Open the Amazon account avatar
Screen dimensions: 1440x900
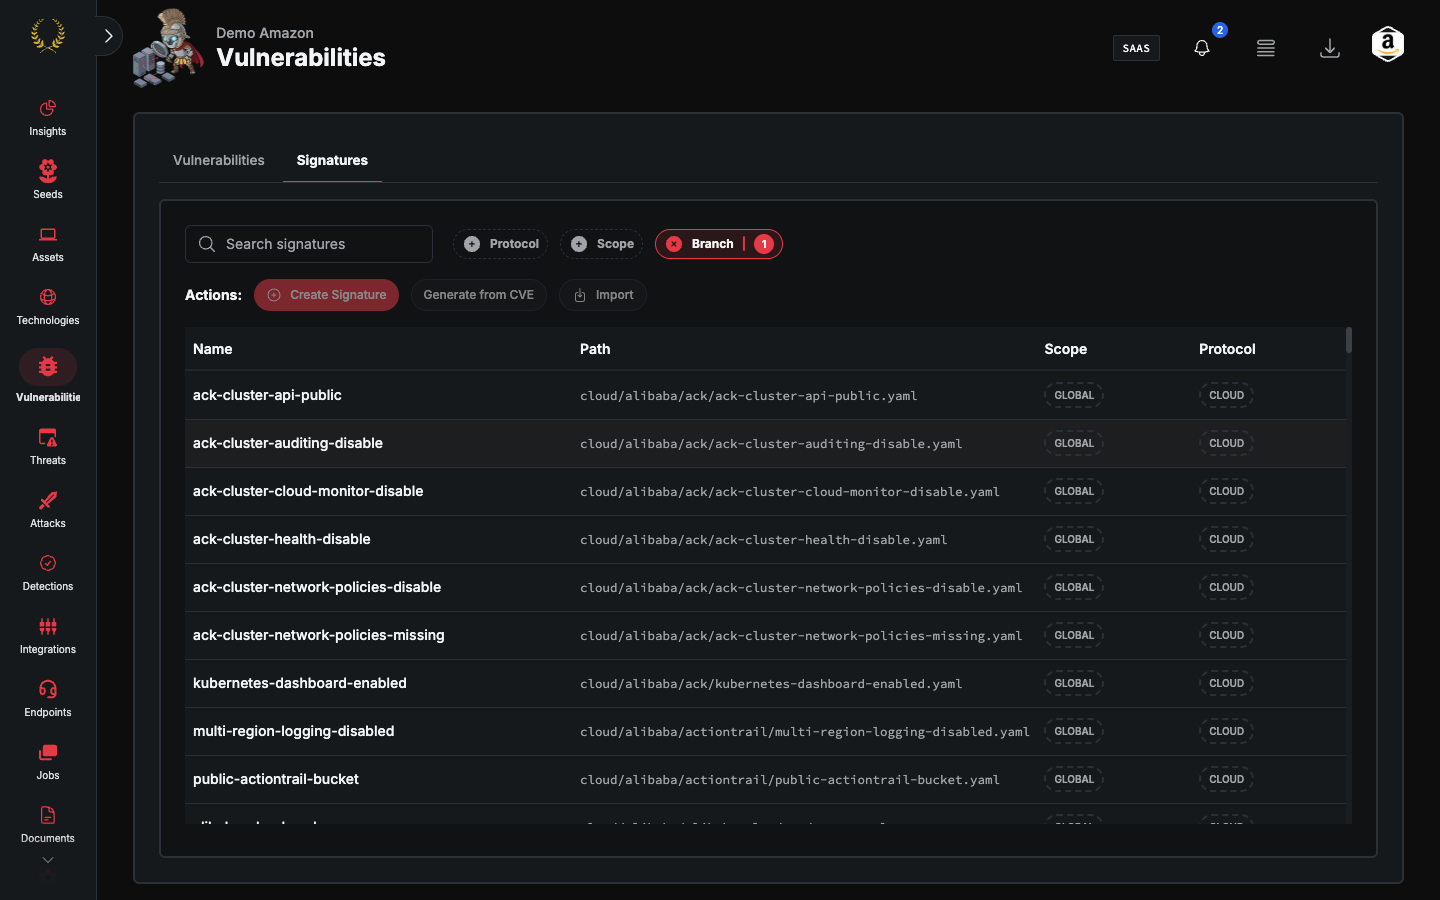1388,44
